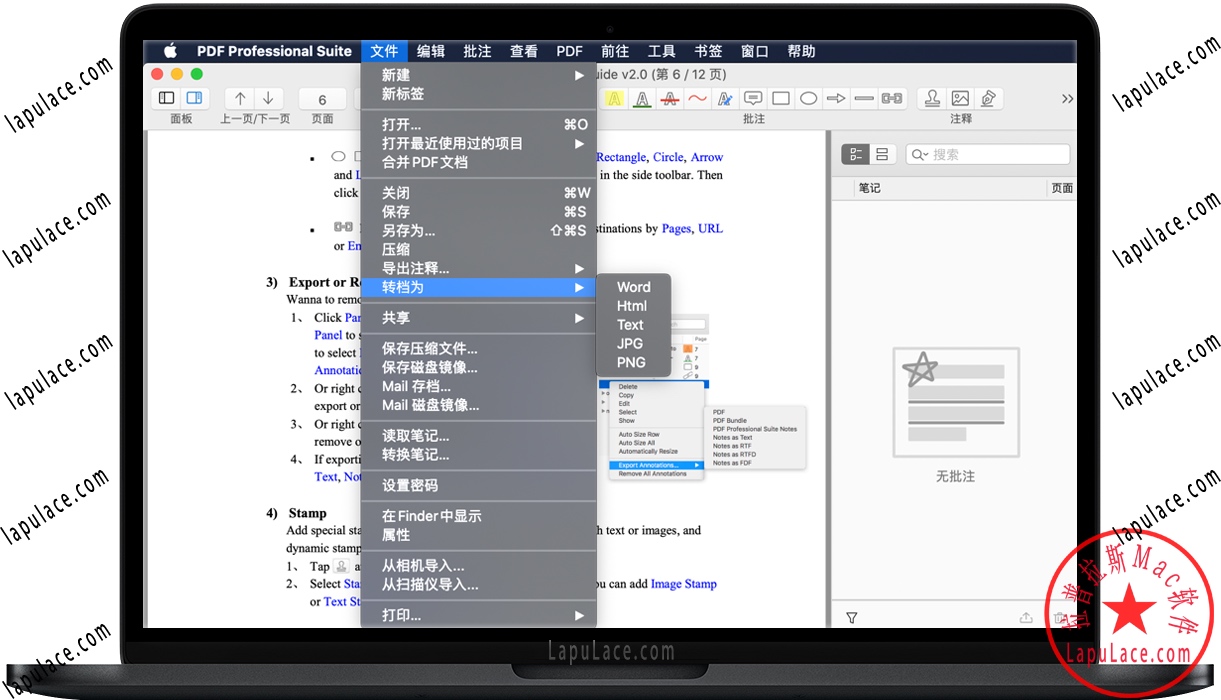The width and height of the screenshot is (1221, 700).
Task: Click the Pages link in the document
Action: click(676, 229)
